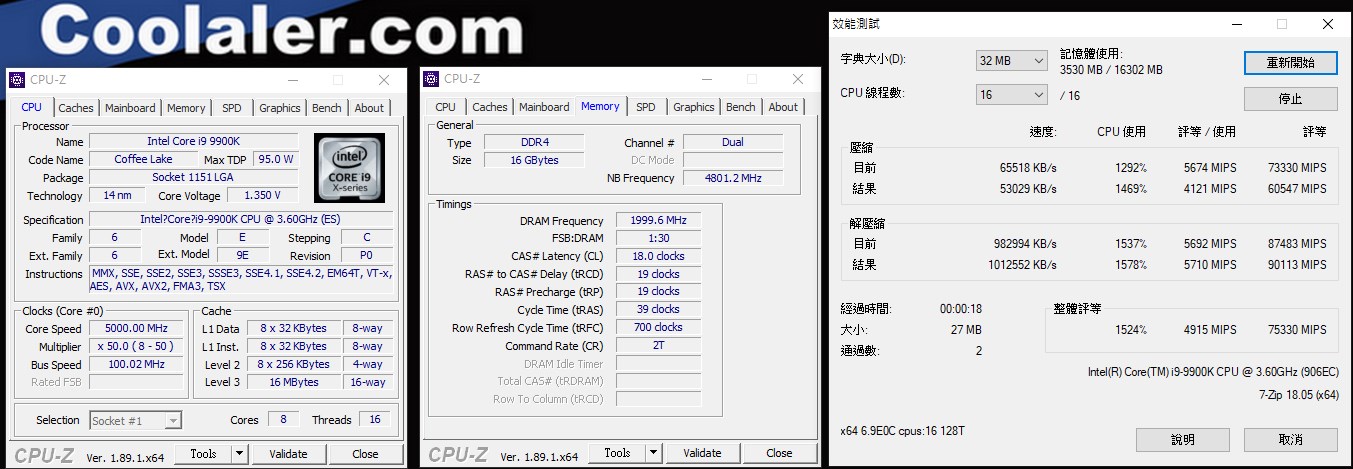
Task: Click the FSB:DRAM 1:30 value
Action: (x=658, y=238)
